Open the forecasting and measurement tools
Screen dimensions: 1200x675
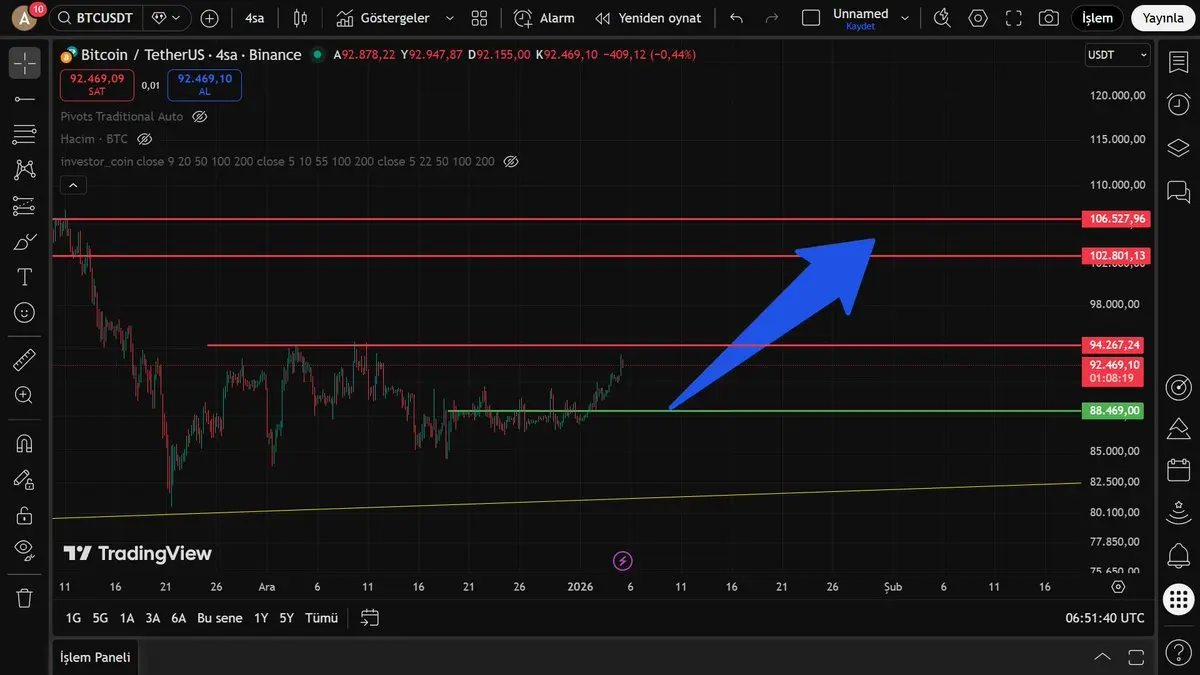pyautogui.click(x=25, y=206)
